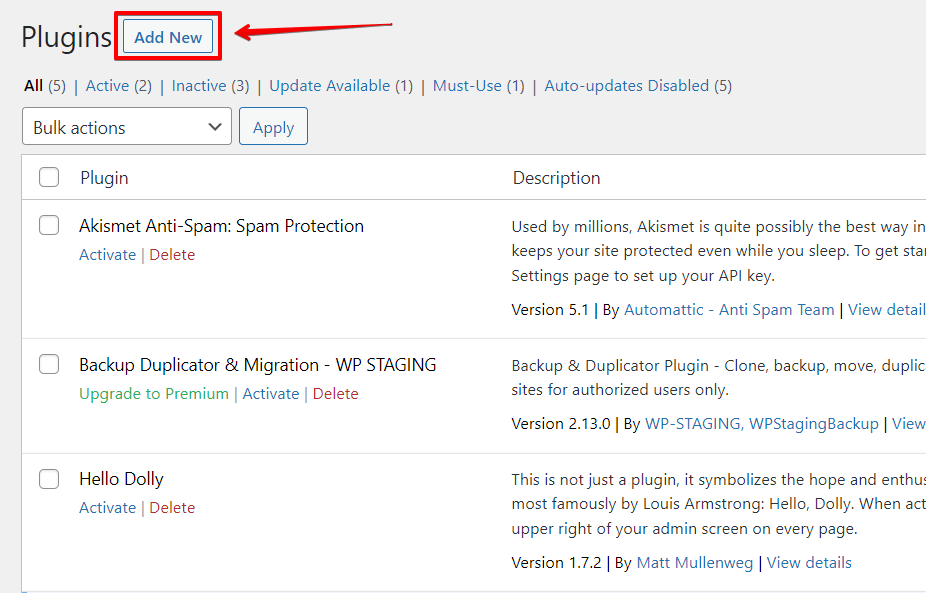Screen dimensions: 926x593
Task: Click the Hello Dolly plugin title
Action: coord(121,479)
